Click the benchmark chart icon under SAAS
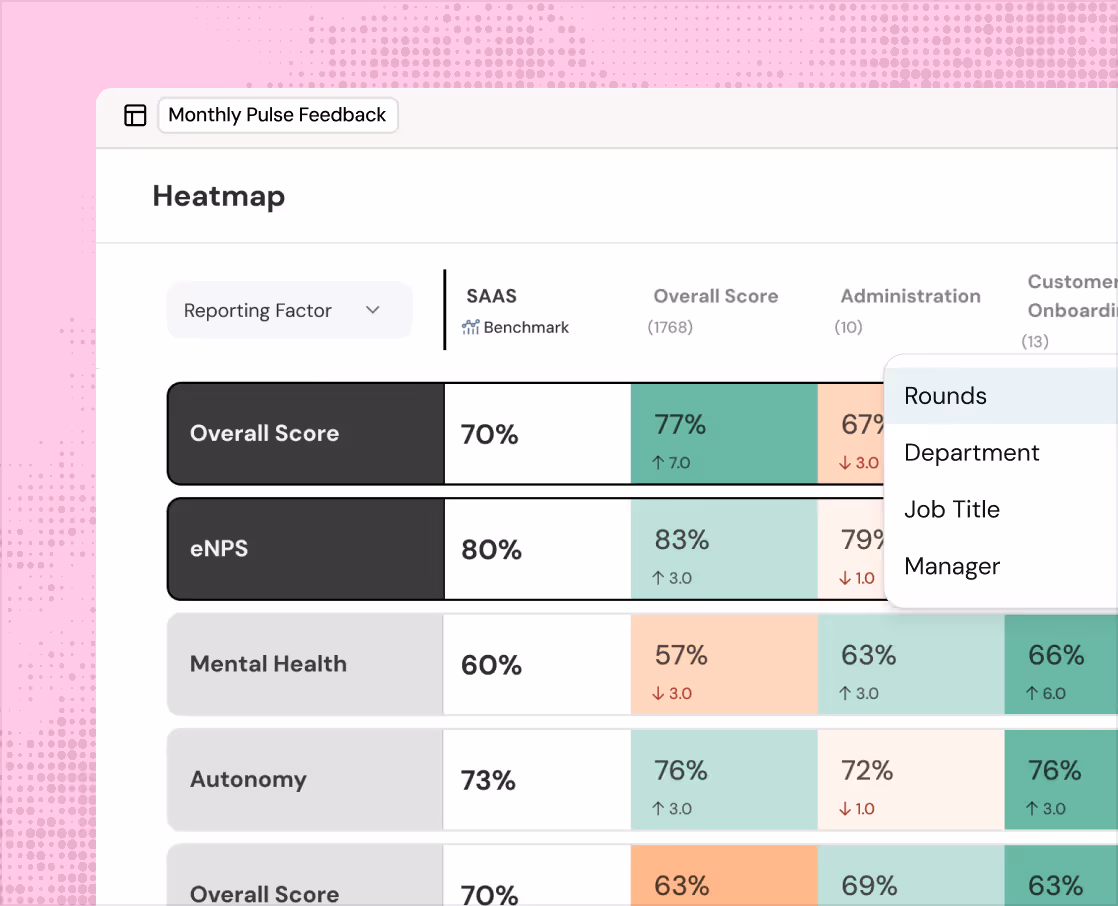The width and height of the screenshot is (1118, 906). (471, 327)
